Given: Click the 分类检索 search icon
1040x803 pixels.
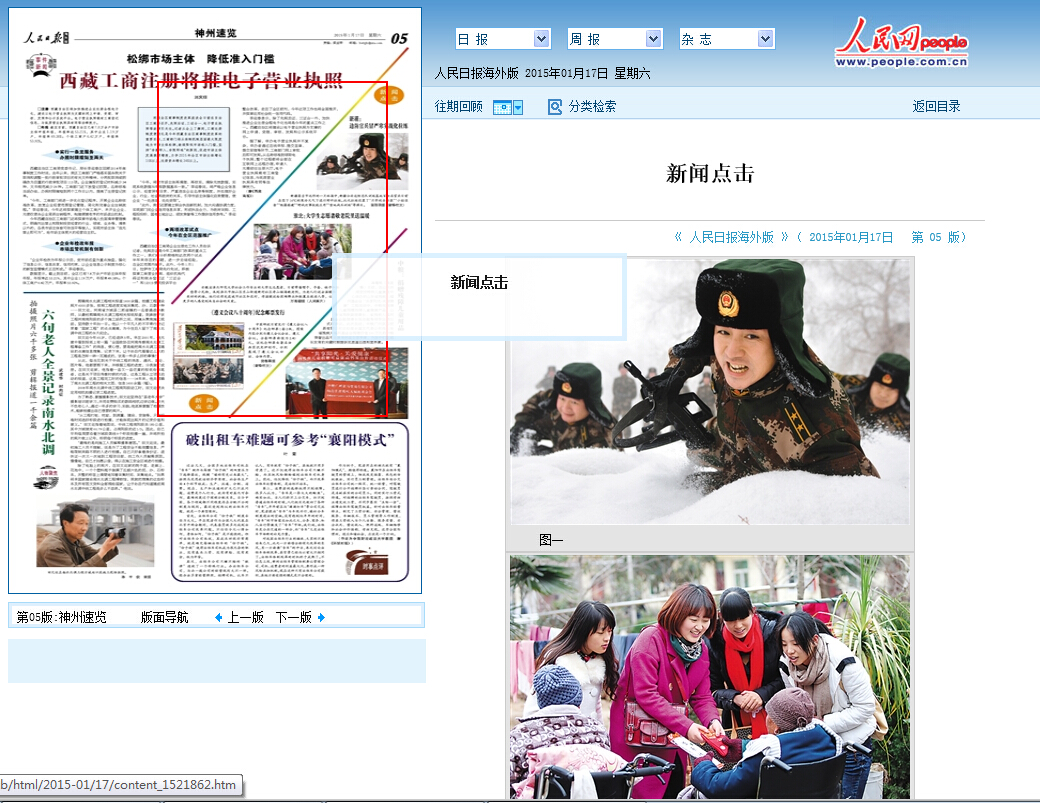Looking at the screenshot, I should coord(554,106).
